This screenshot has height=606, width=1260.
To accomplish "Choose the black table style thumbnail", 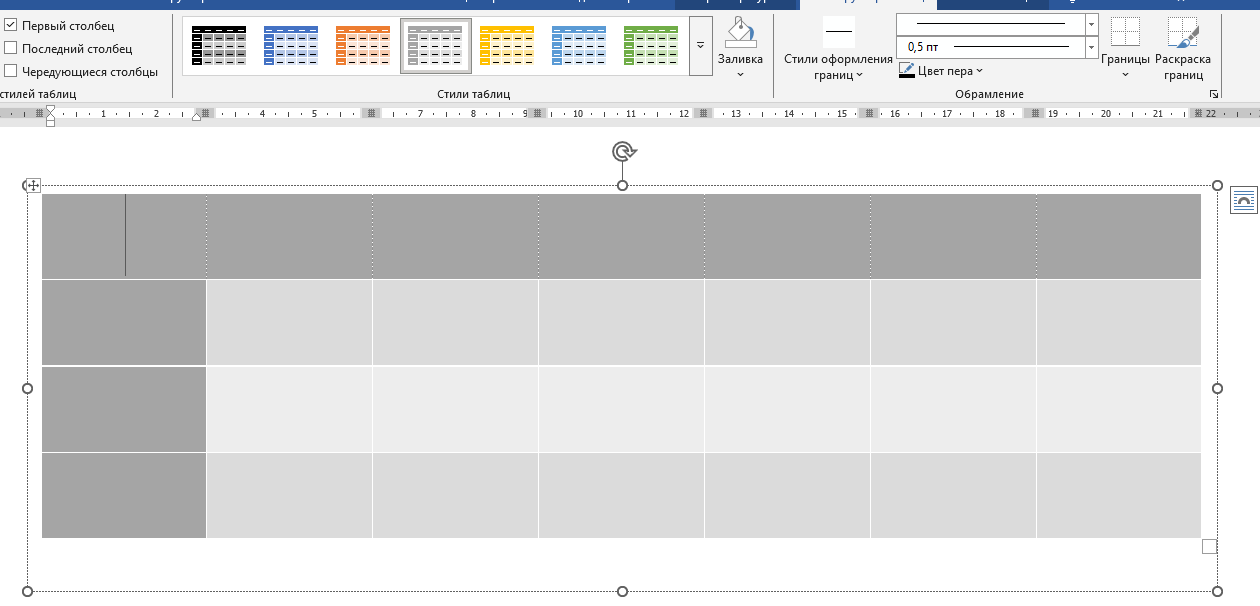I will (x=219, y=46).
